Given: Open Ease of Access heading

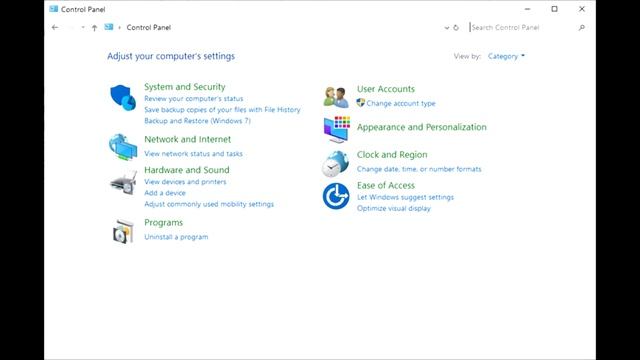Looking at the screenshot, I should [386, 185].
